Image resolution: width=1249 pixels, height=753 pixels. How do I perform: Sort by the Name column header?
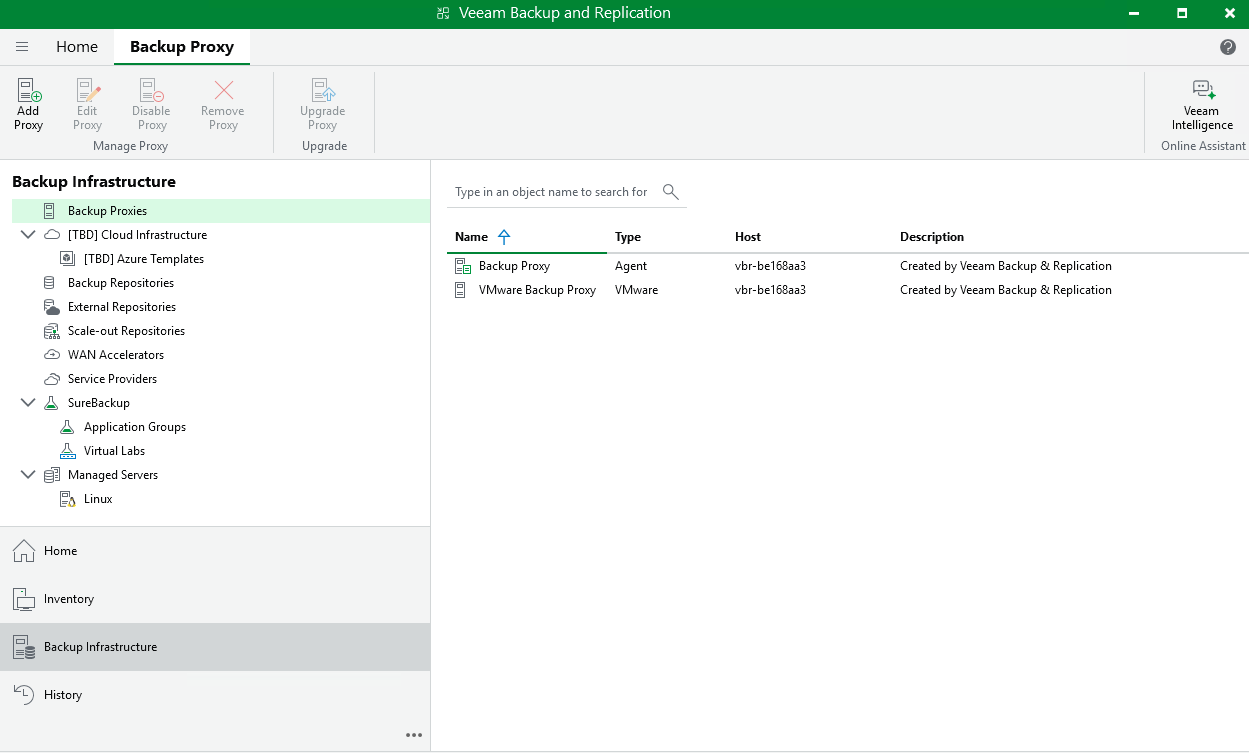pos(471,237)
